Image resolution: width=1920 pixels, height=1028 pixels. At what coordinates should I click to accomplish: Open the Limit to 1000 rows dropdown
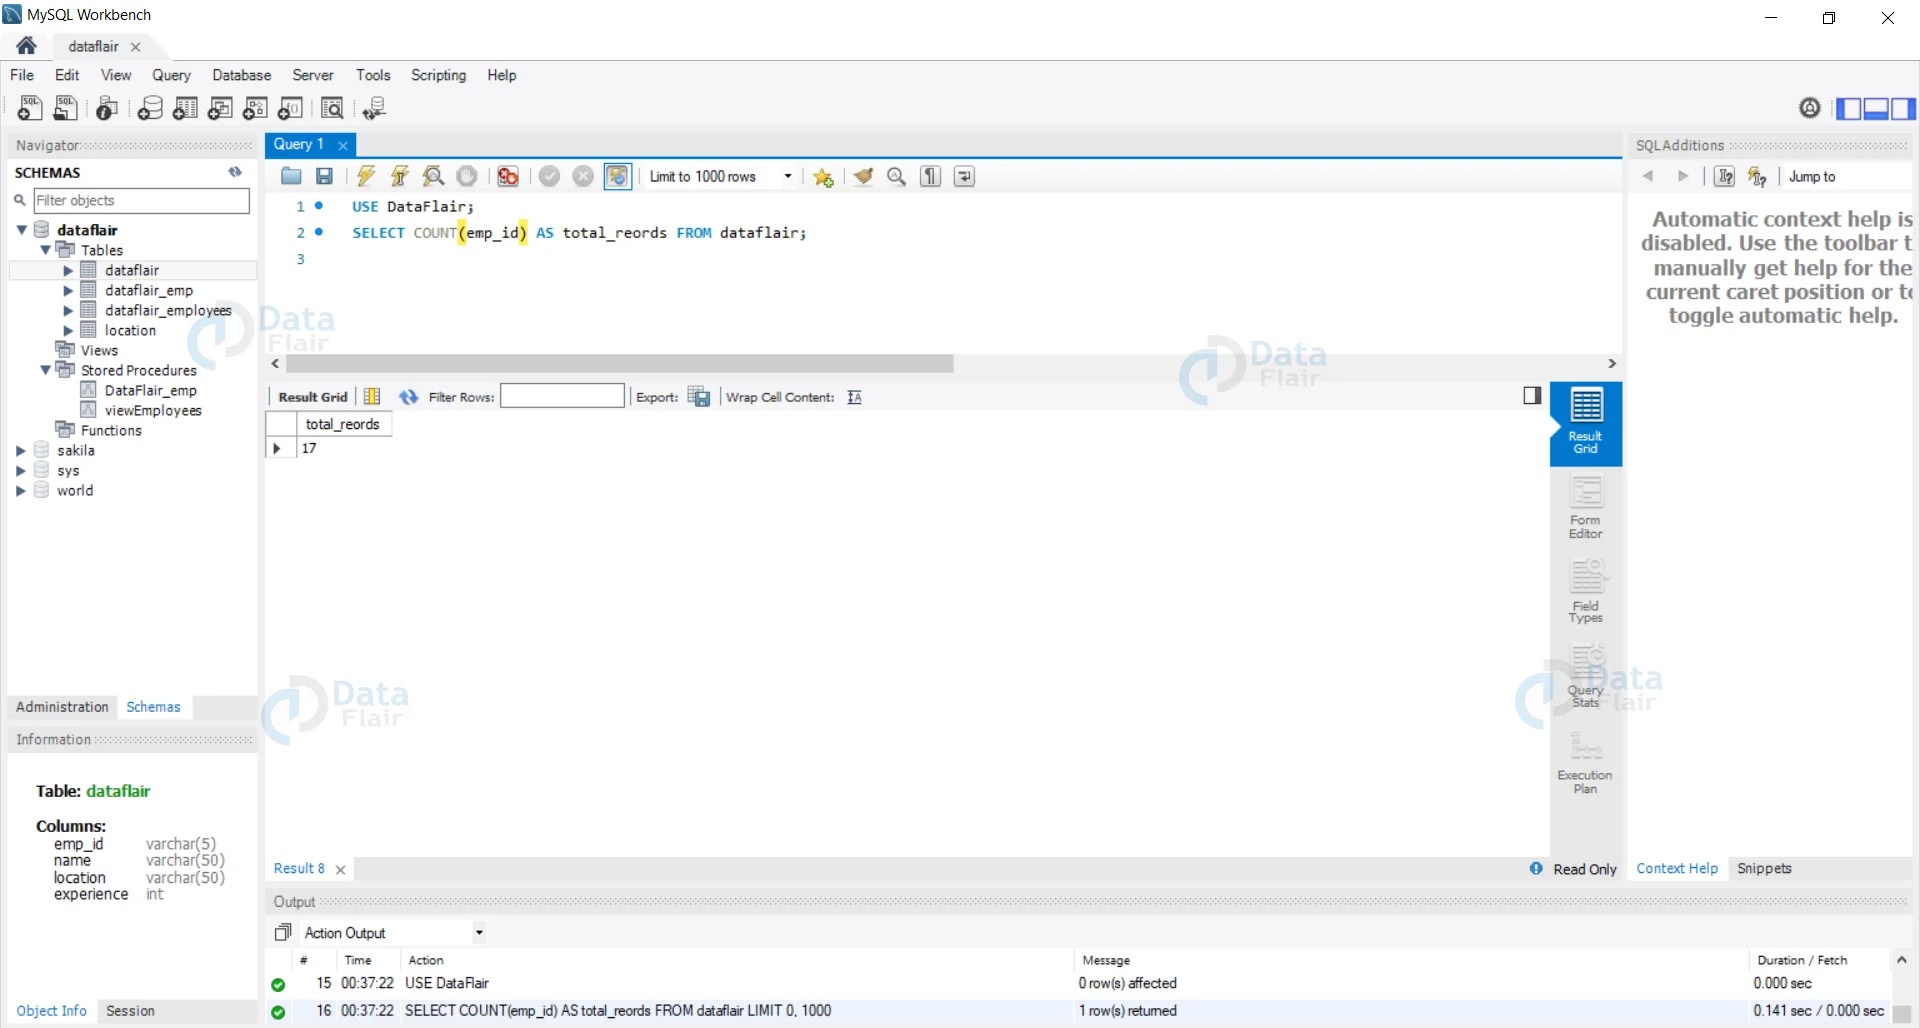[787, 176]
